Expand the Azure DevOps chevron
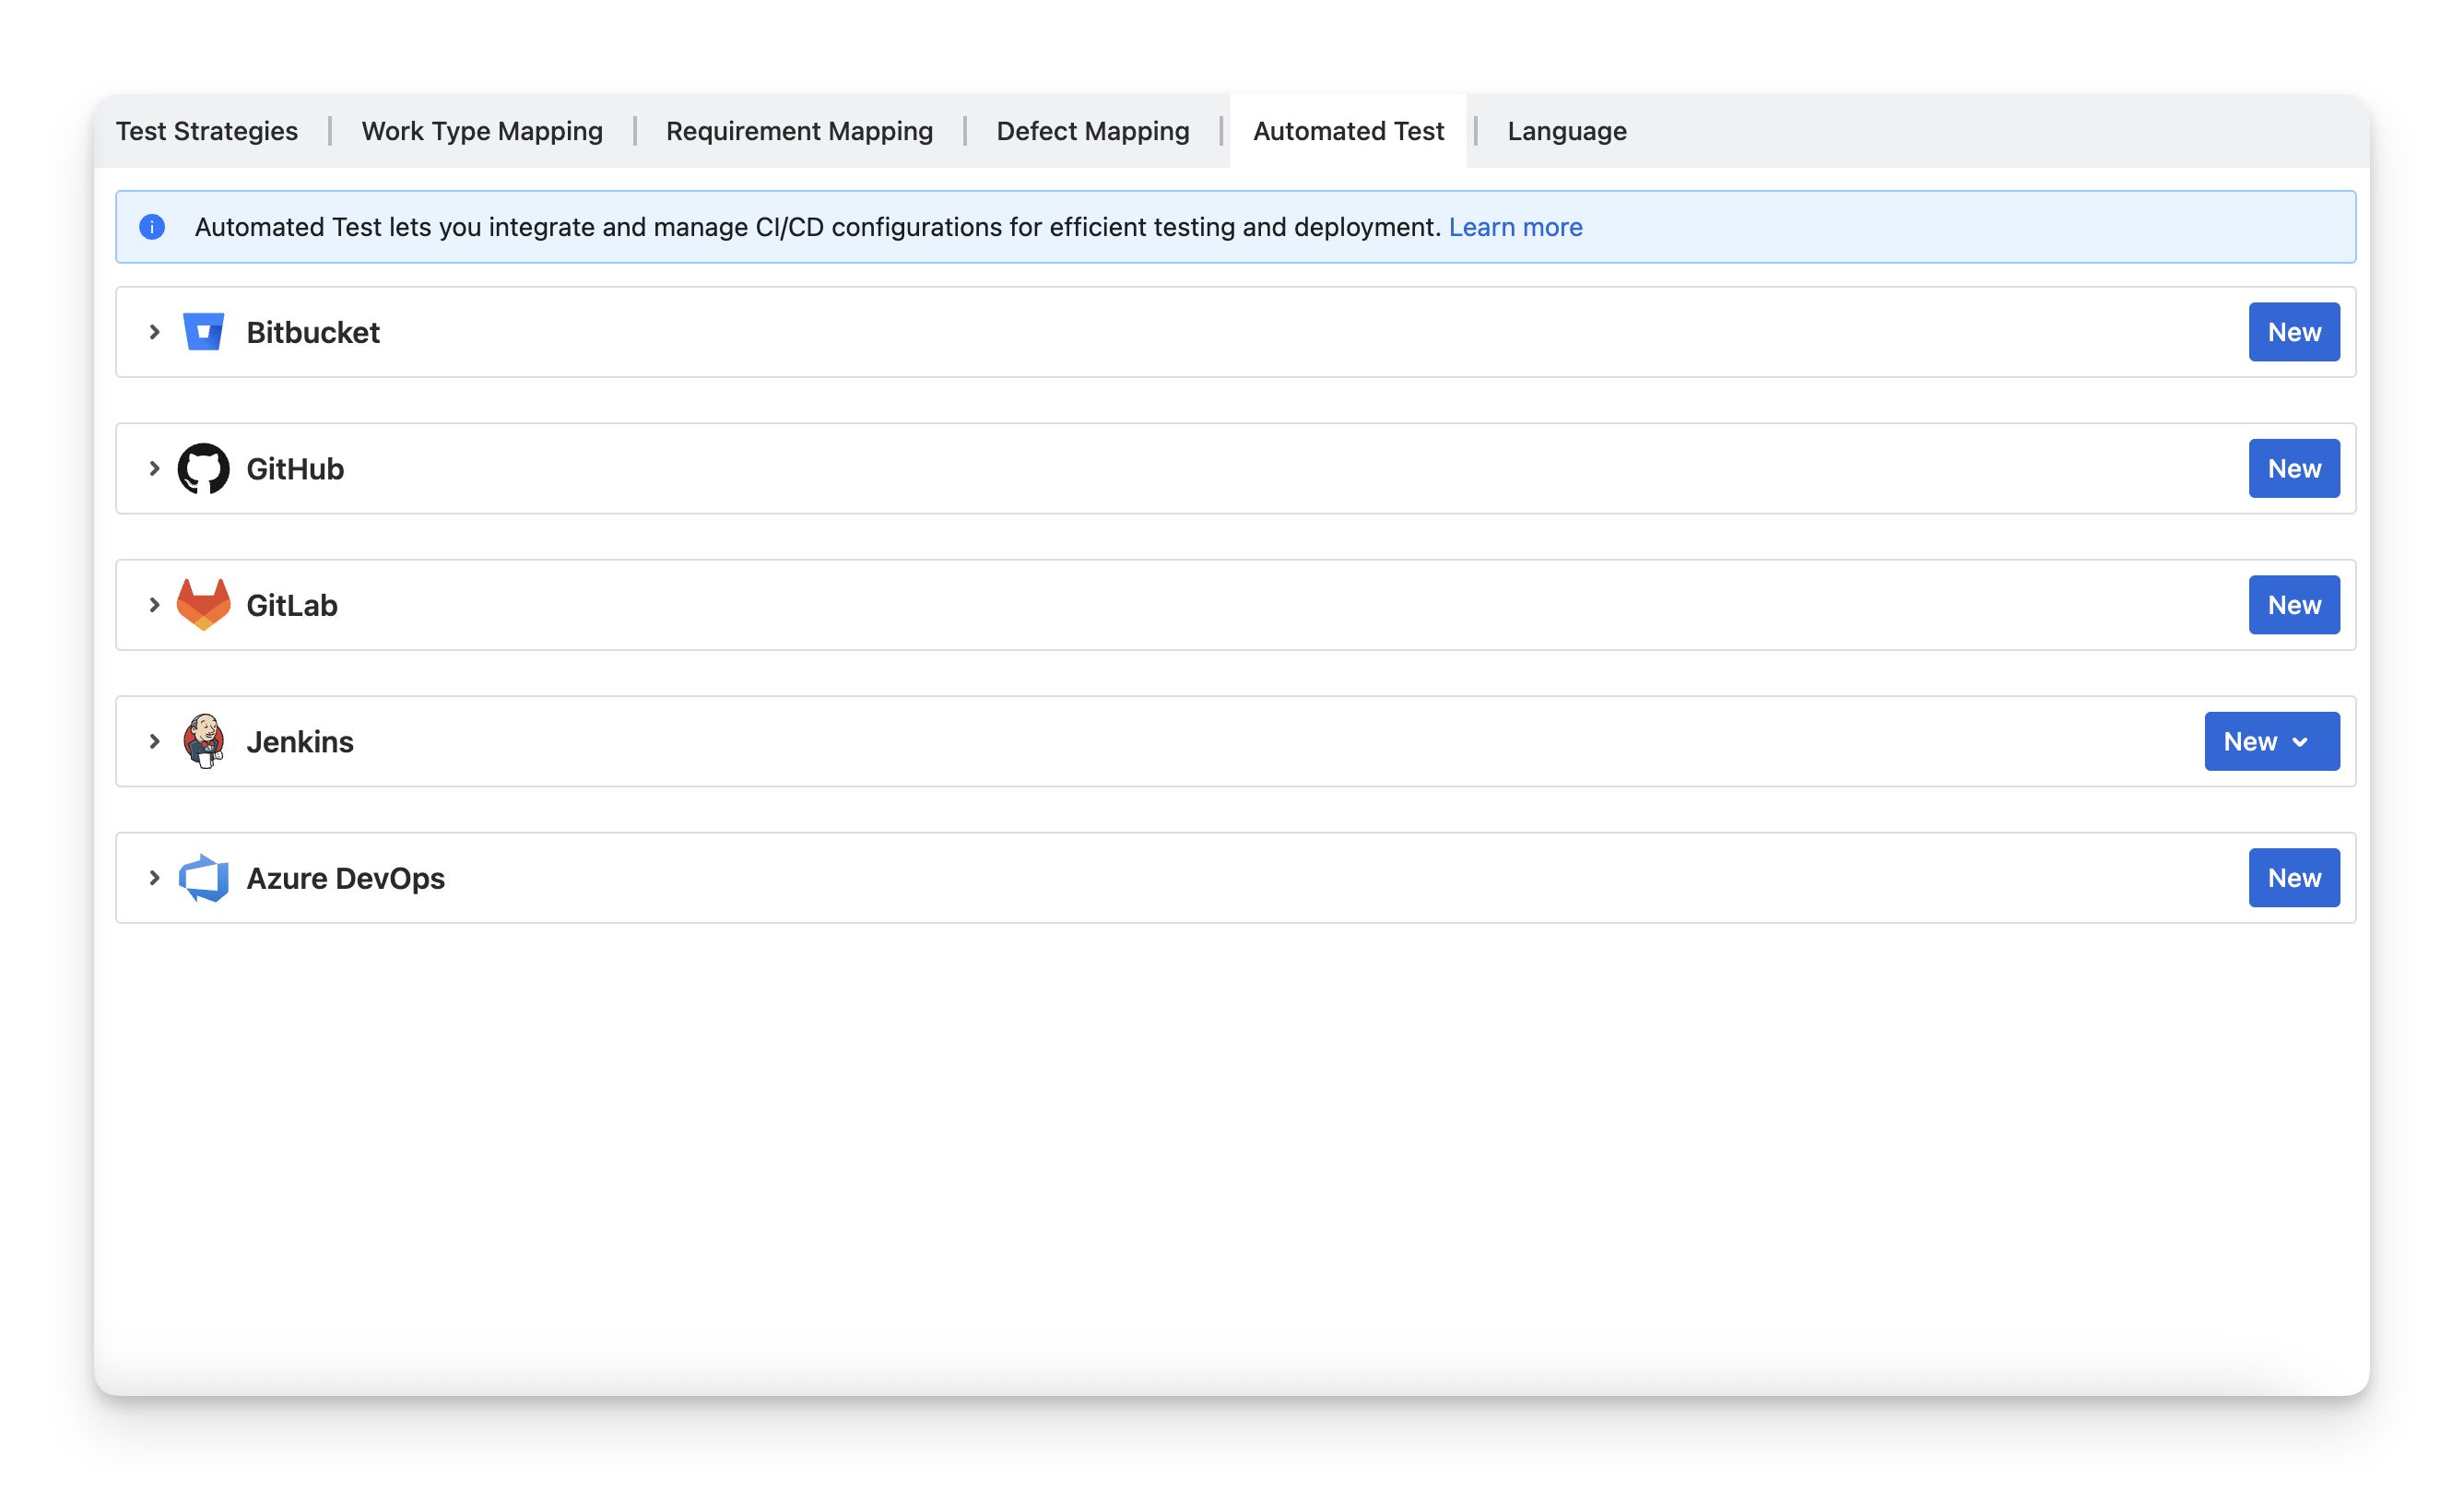The image size is (2464, 1490). point(154,878)
